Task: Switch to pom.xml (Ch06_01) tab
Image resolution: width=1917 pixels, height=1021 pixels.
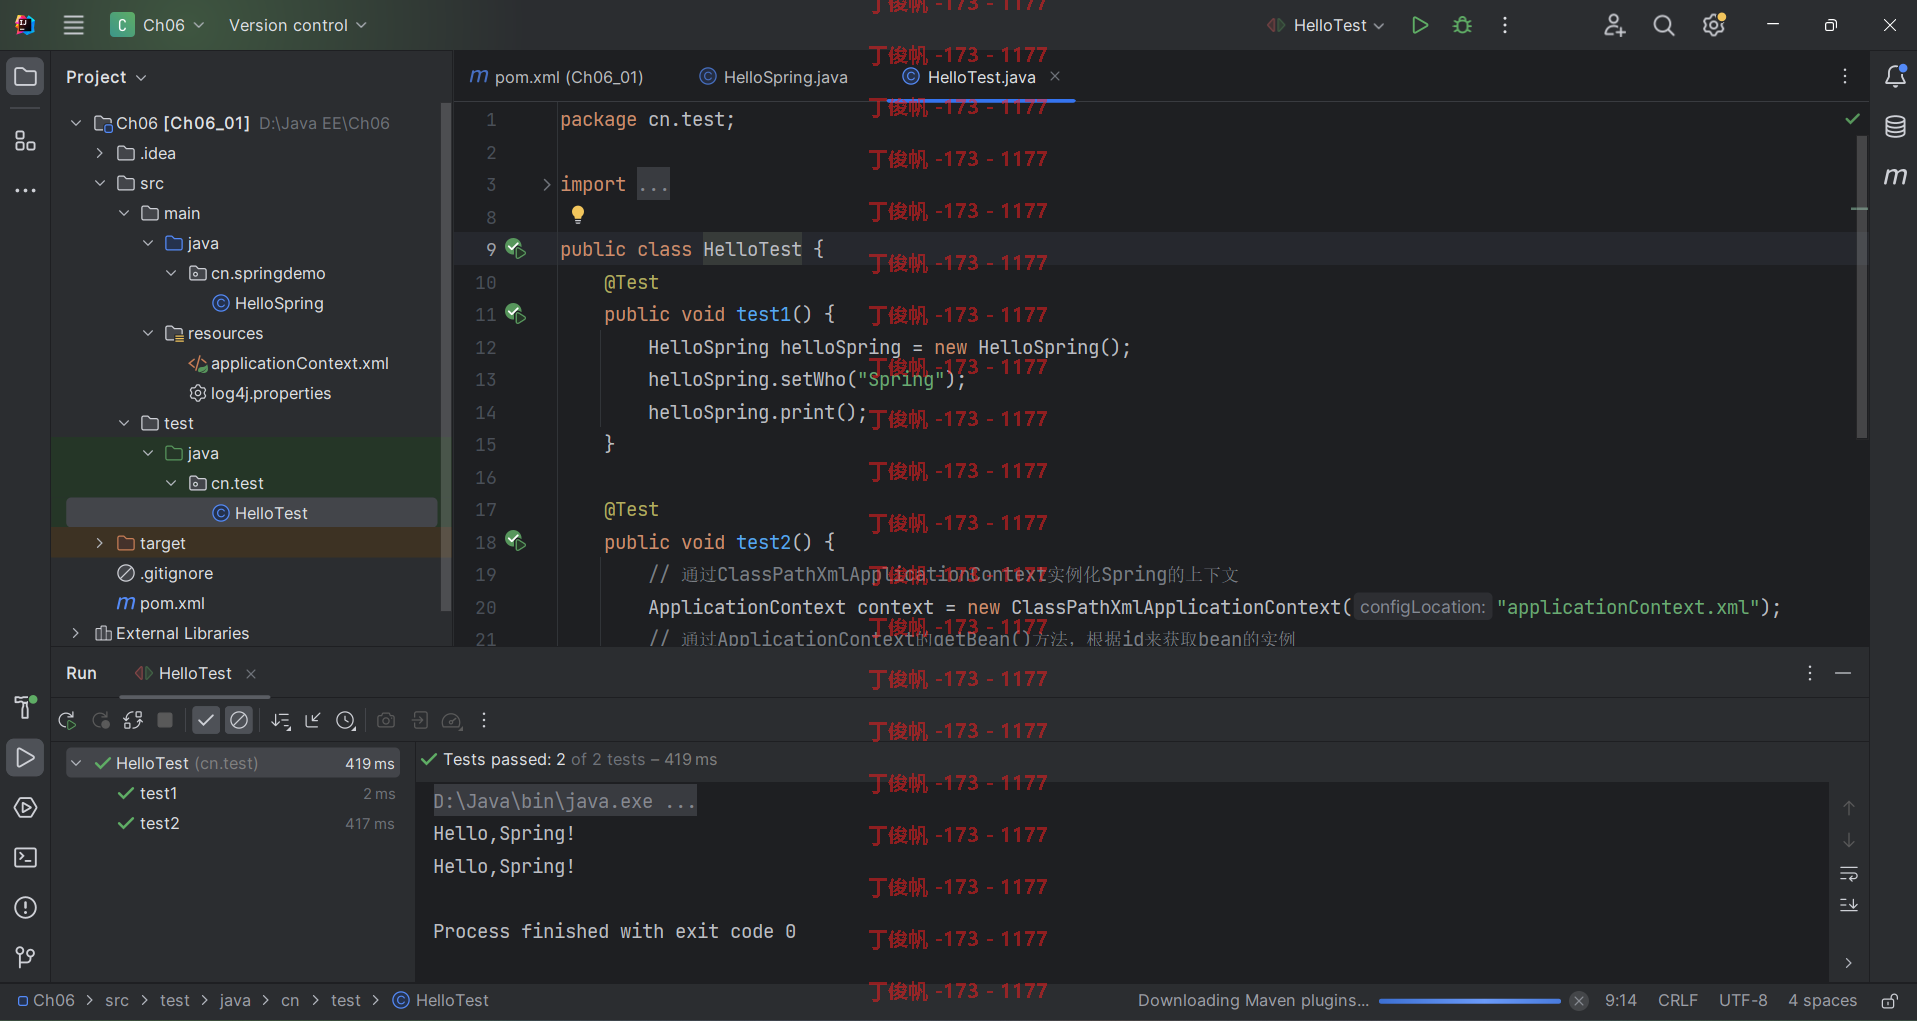Action: 557,77
